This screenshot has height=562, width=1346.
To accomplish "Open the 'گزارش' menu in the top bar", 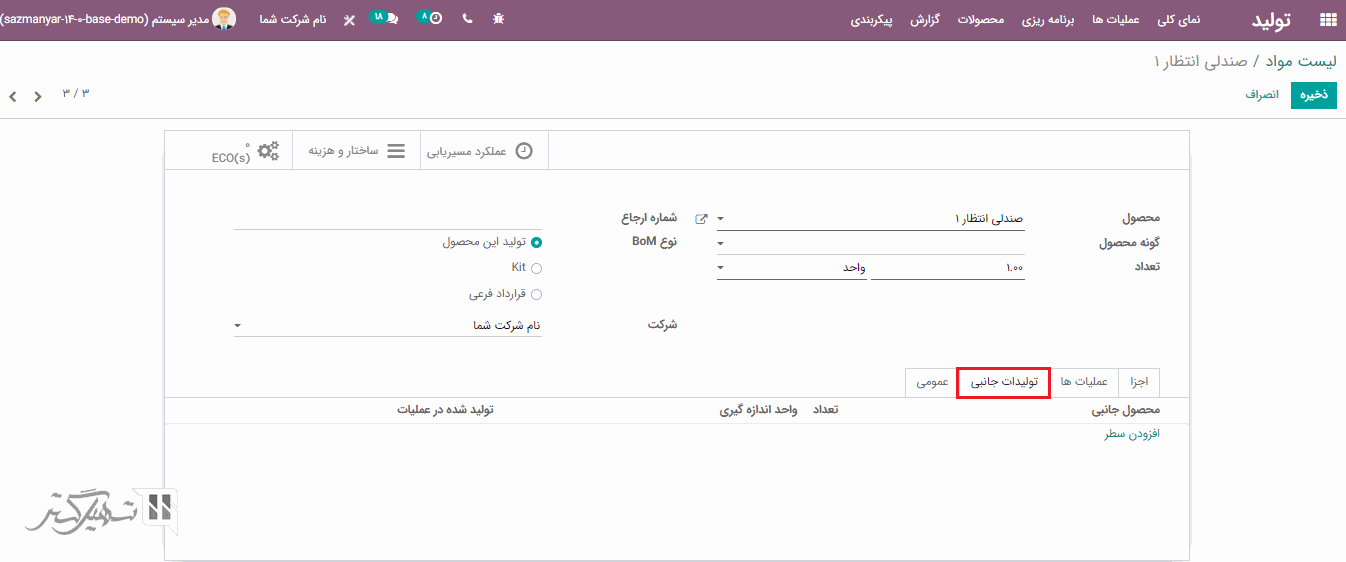I will (x=923, y=20).
